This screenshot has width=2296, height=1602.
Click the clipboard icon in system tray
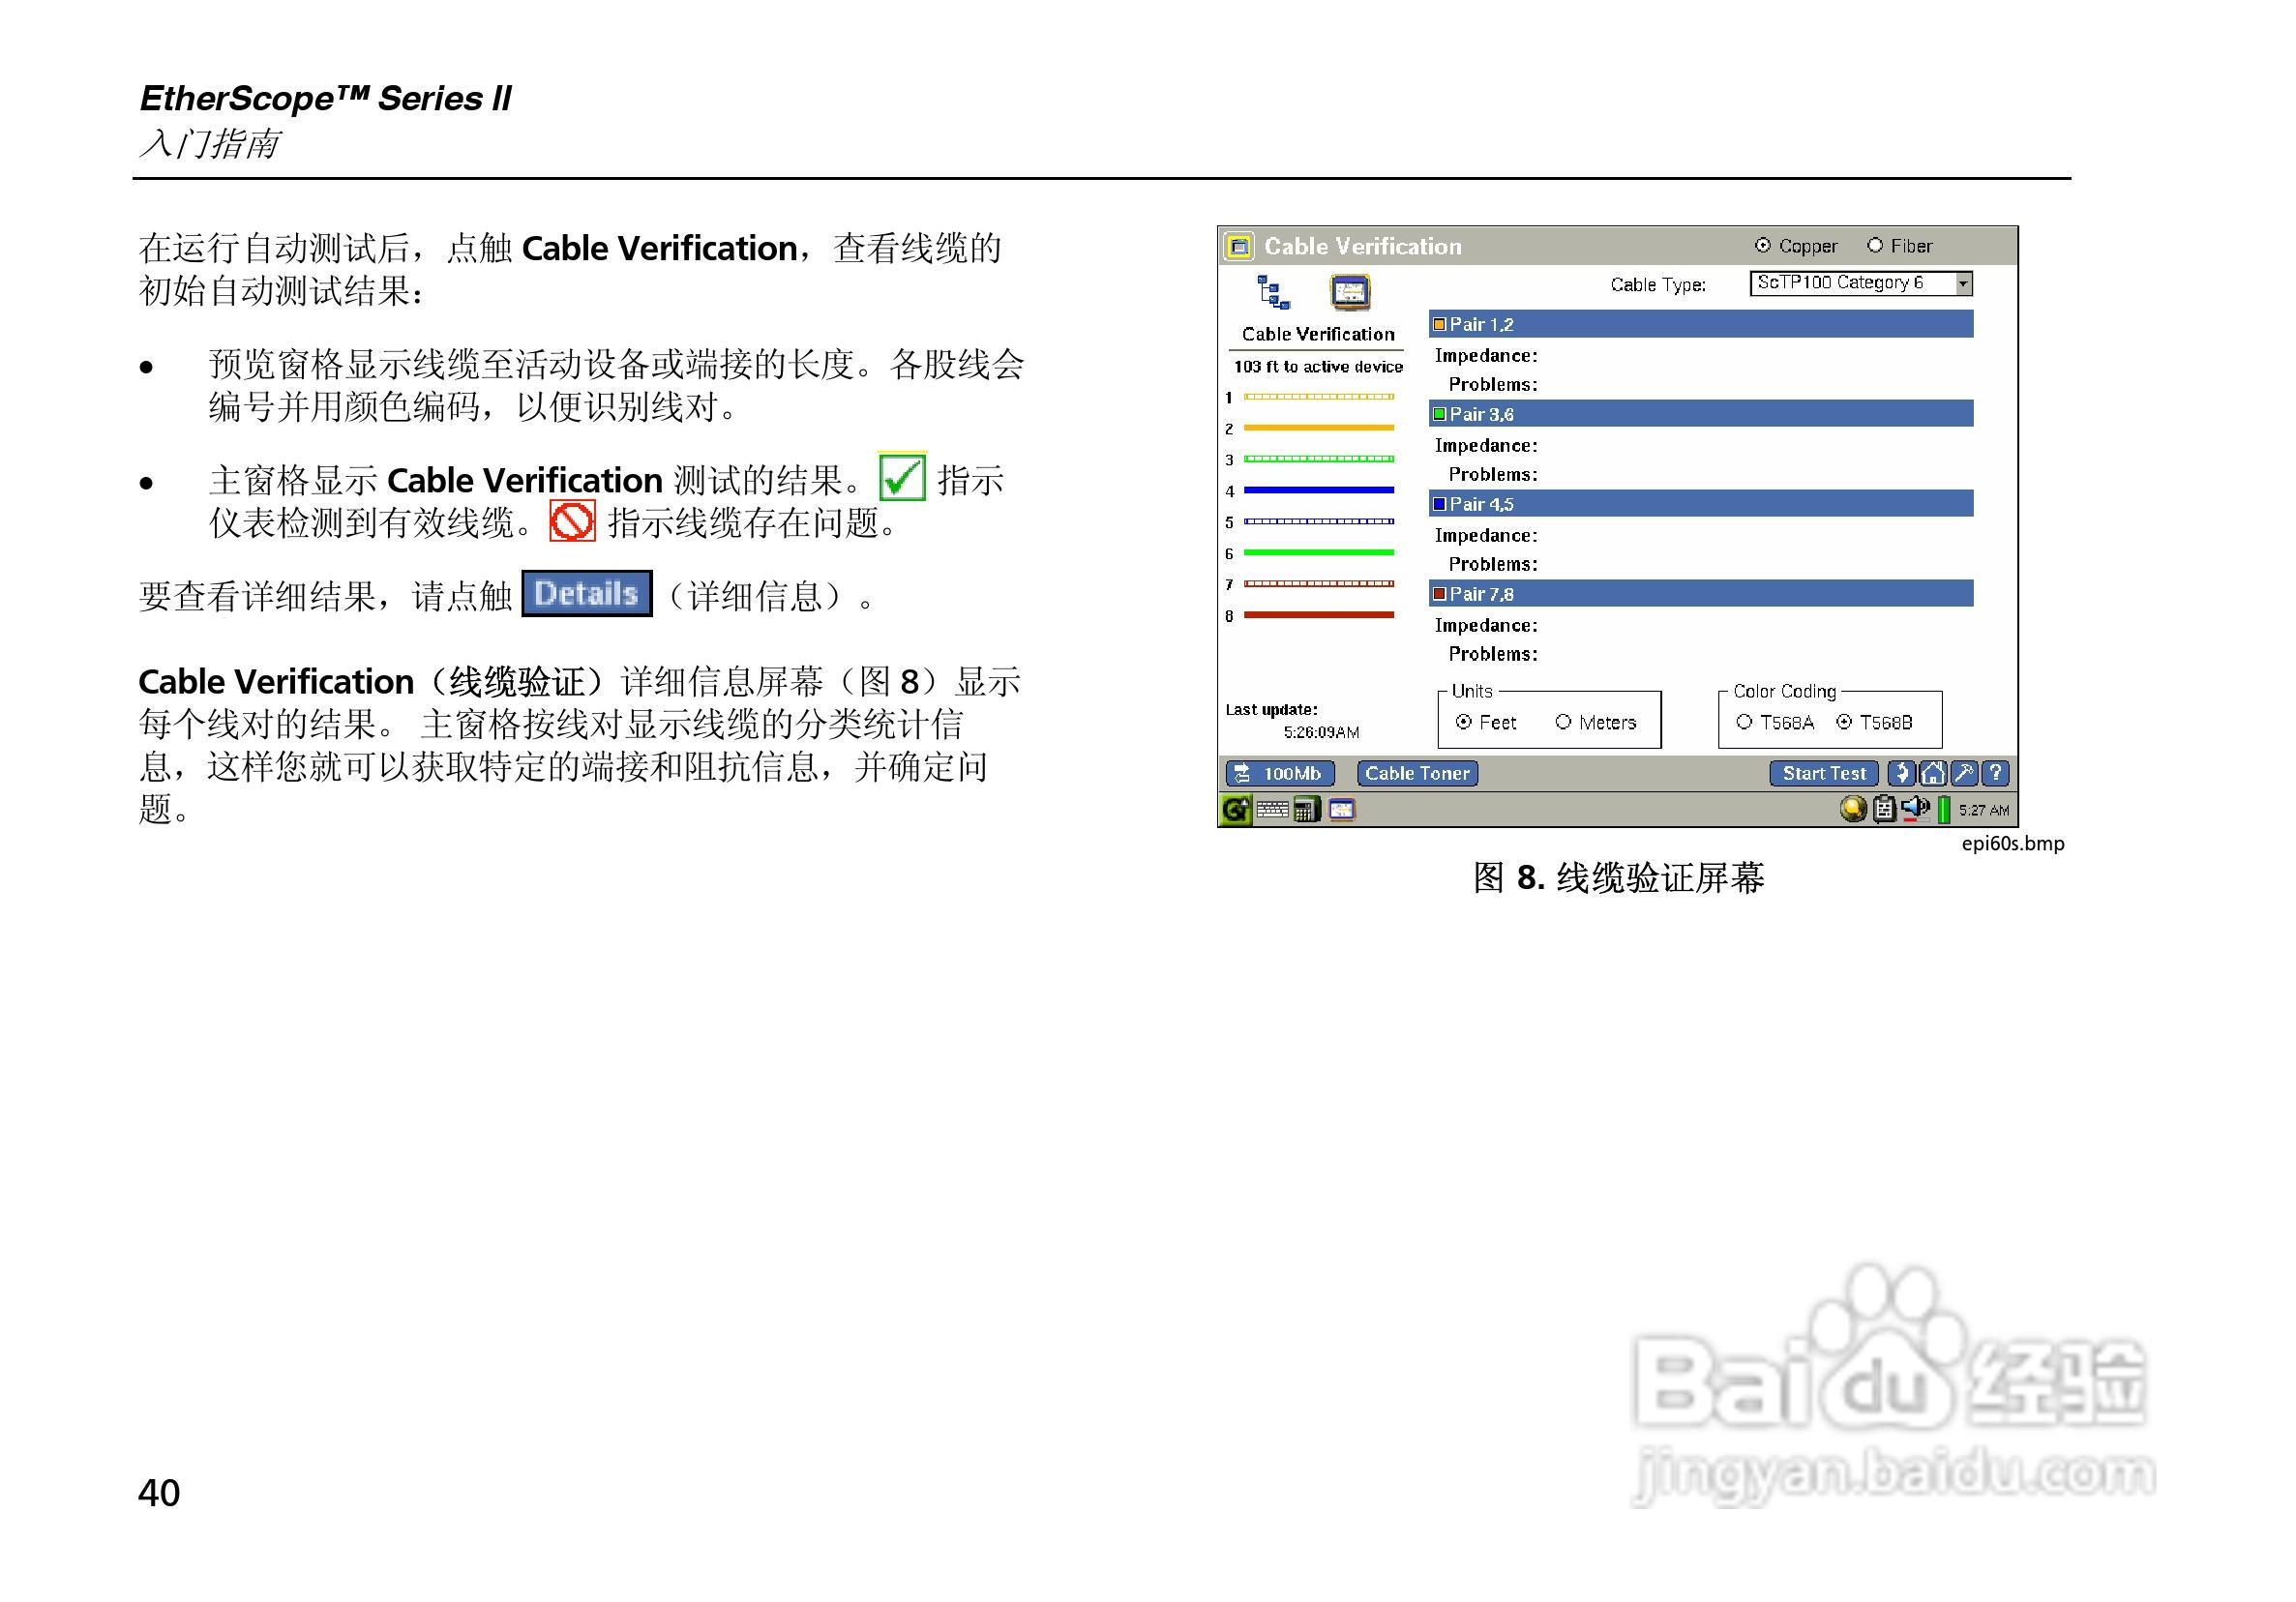(1884, 809)
